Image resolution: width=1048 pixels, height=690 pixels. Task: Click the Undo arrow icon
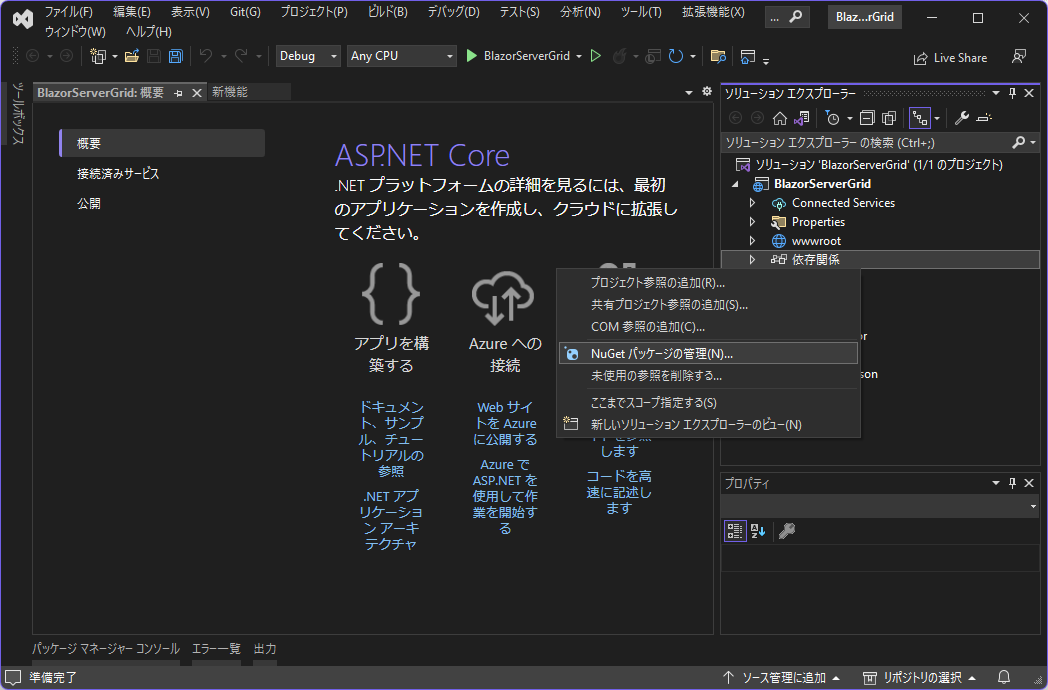[206, 56]
